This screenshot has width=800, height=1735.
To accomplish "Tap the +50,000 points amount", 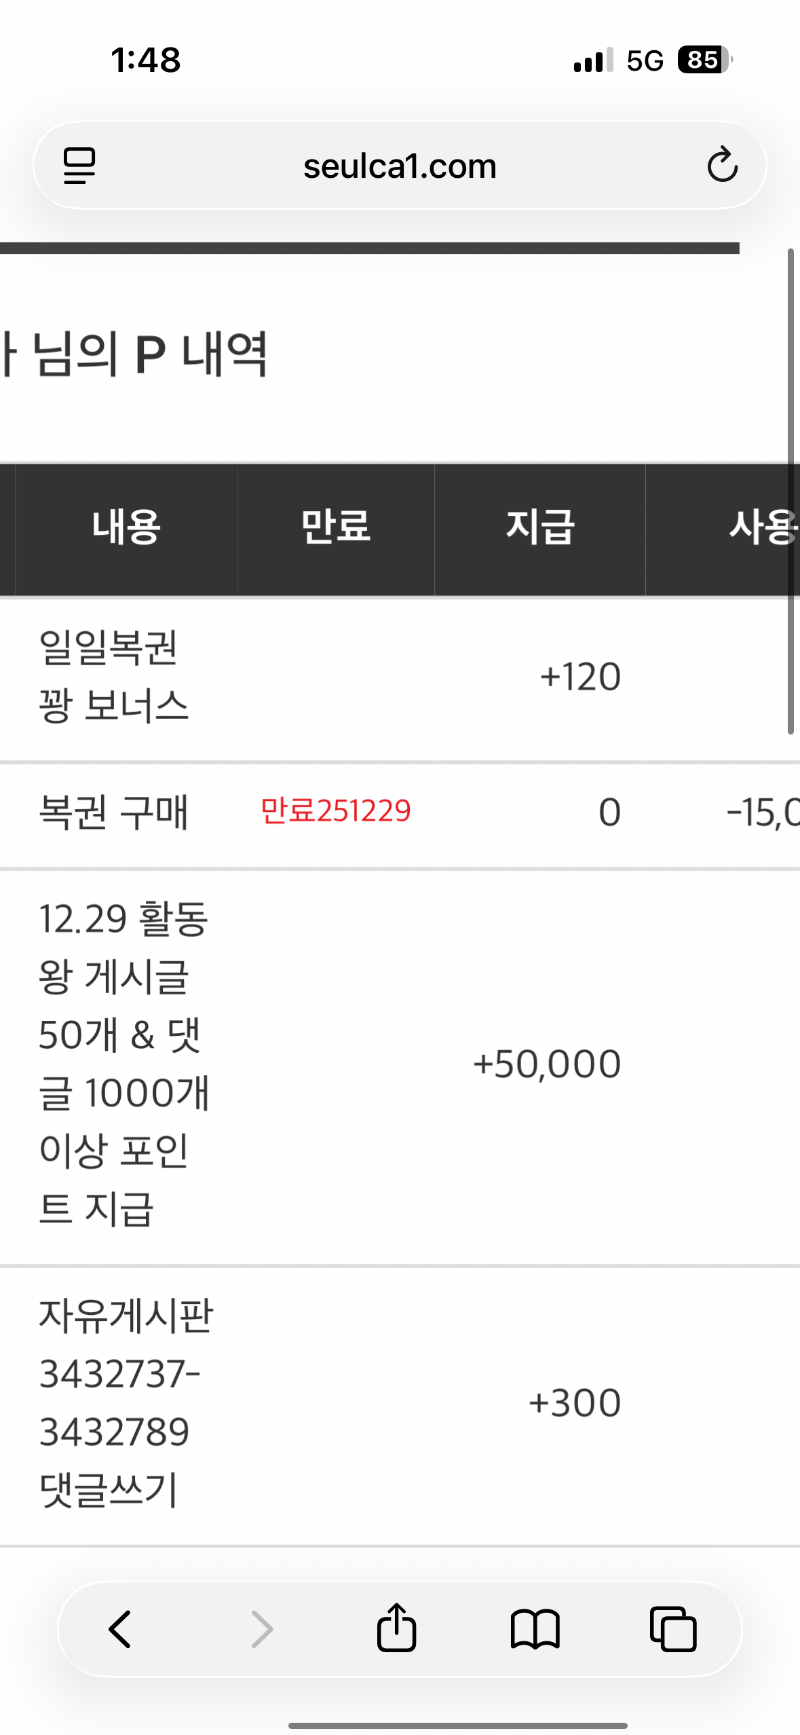I will coord(547,1064).
